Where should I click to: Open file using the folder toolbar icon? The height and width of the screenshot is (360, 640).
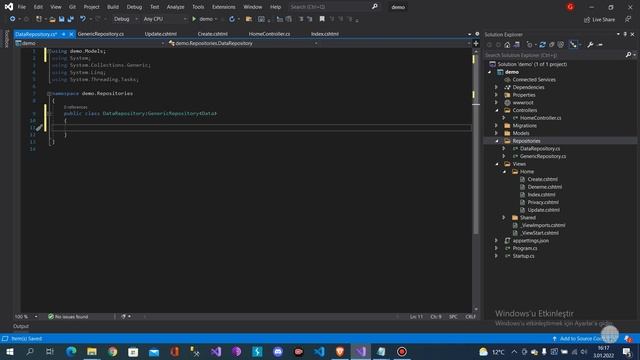click(x=52, y=19)
